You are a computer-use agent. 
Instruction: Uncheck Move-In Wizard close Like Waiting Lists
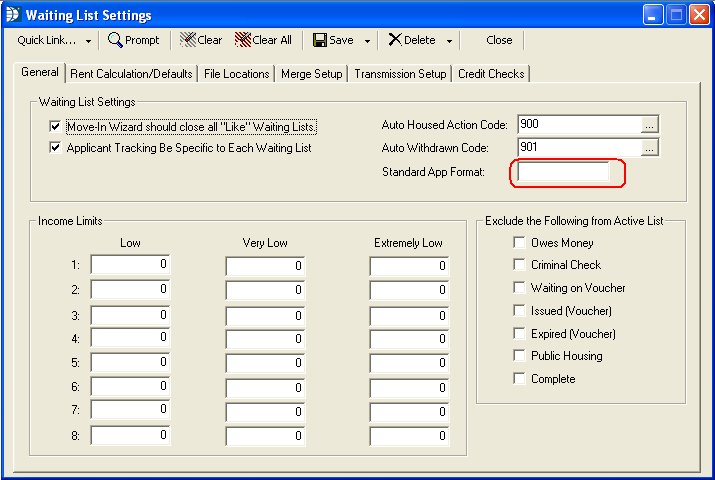[x=55, y=127]
